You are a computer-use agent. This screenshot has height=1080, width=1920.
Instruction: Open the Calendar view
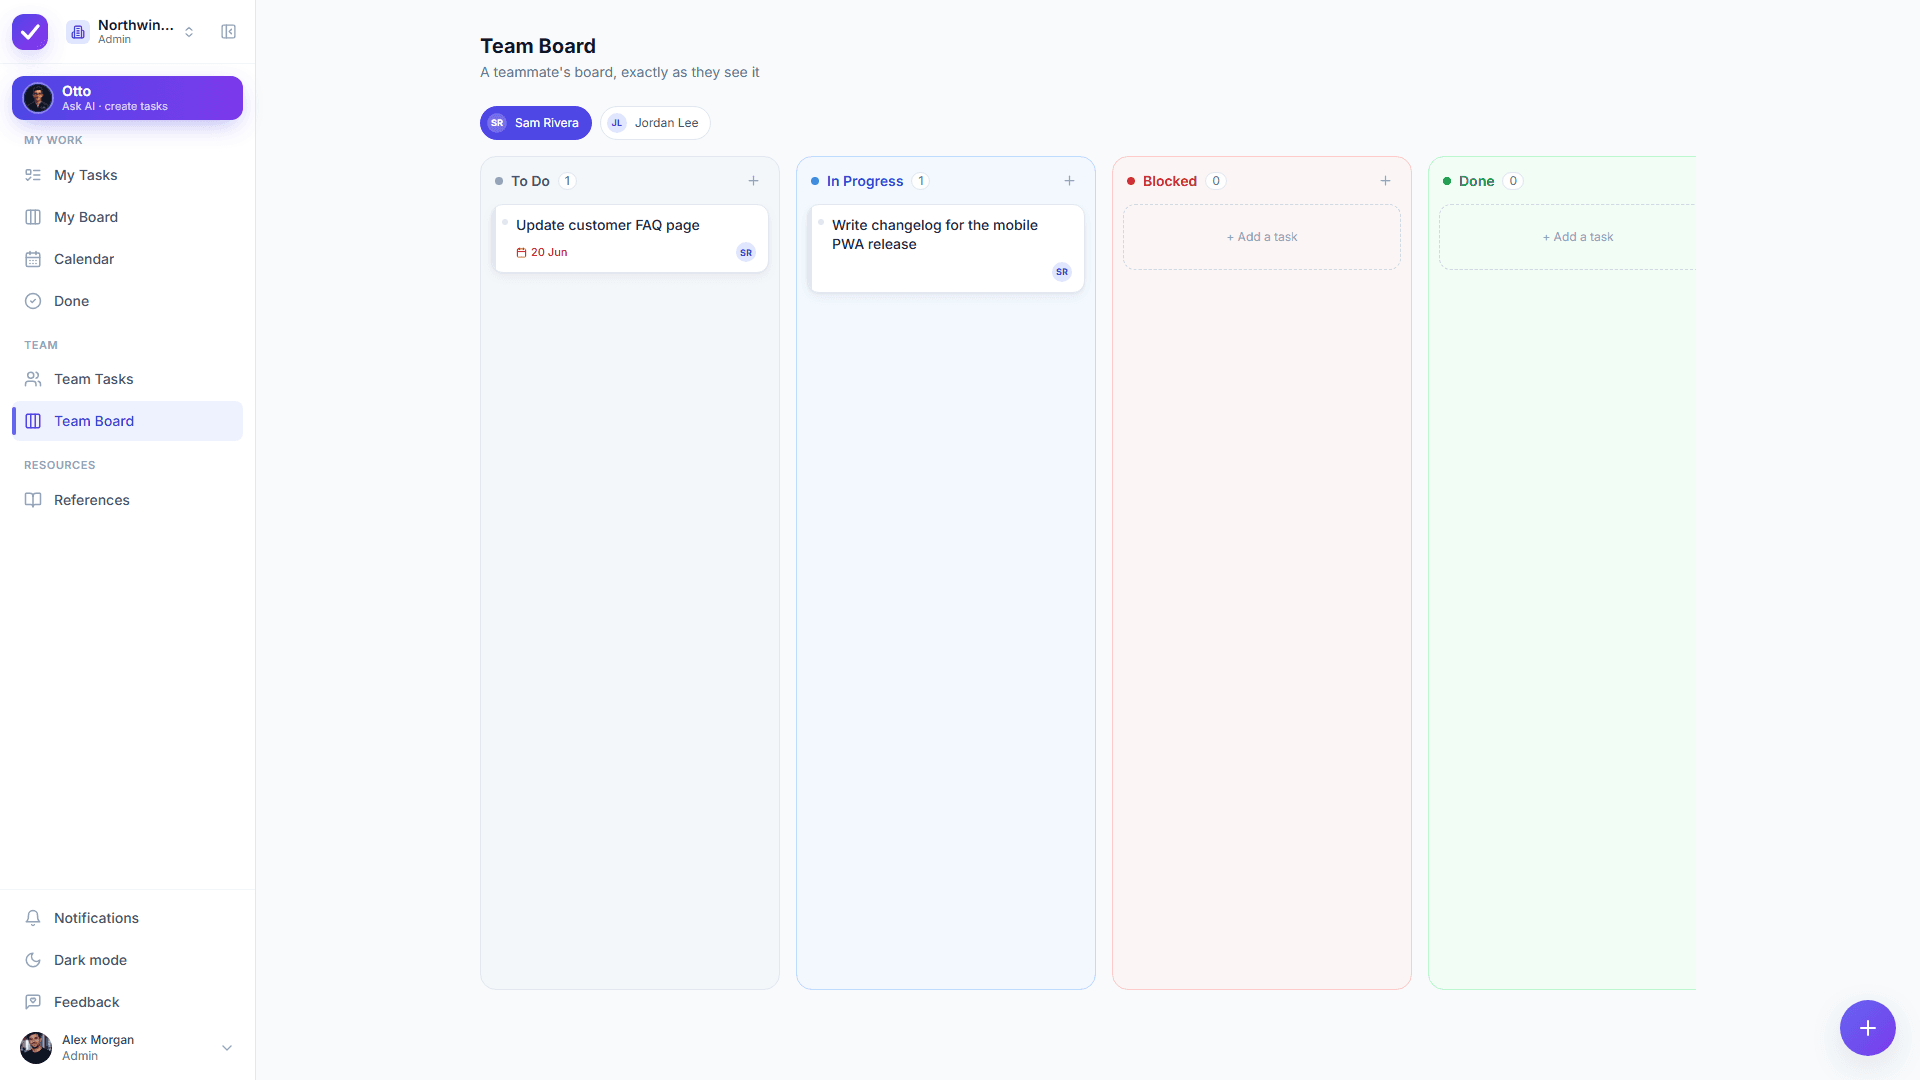127,259
